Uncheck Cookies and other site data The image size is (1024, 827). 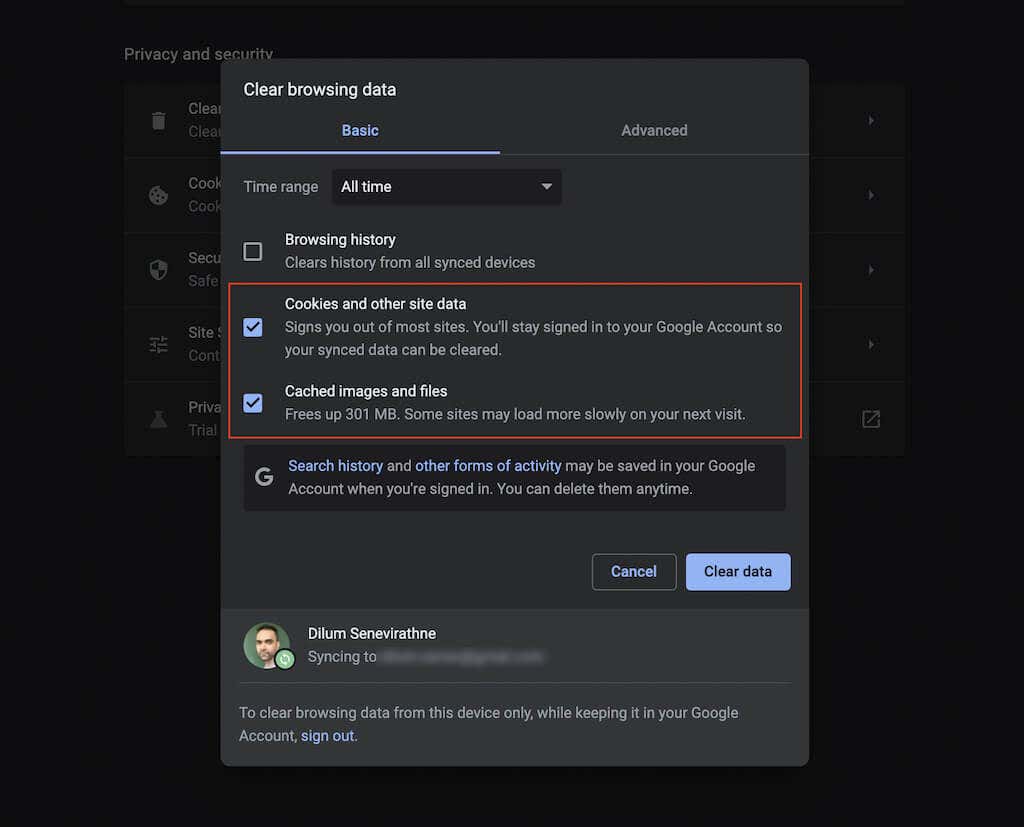click(x=253, y=327)
